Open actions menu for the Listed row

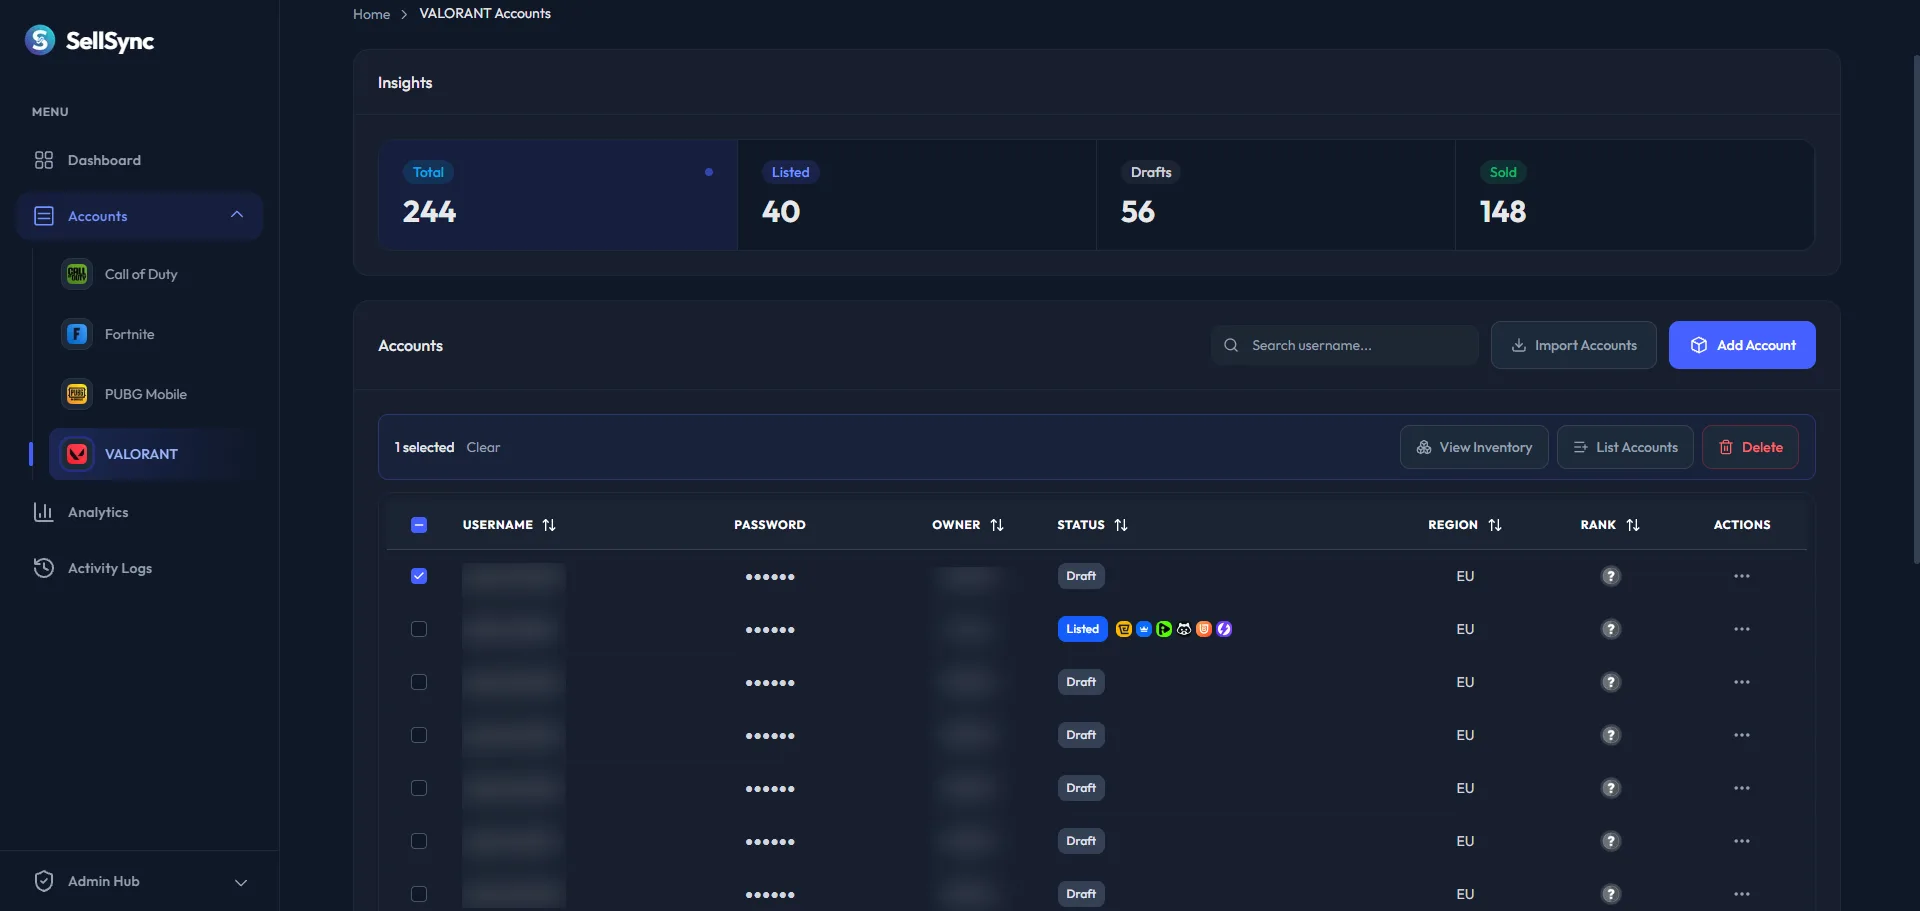point(1742,629)
